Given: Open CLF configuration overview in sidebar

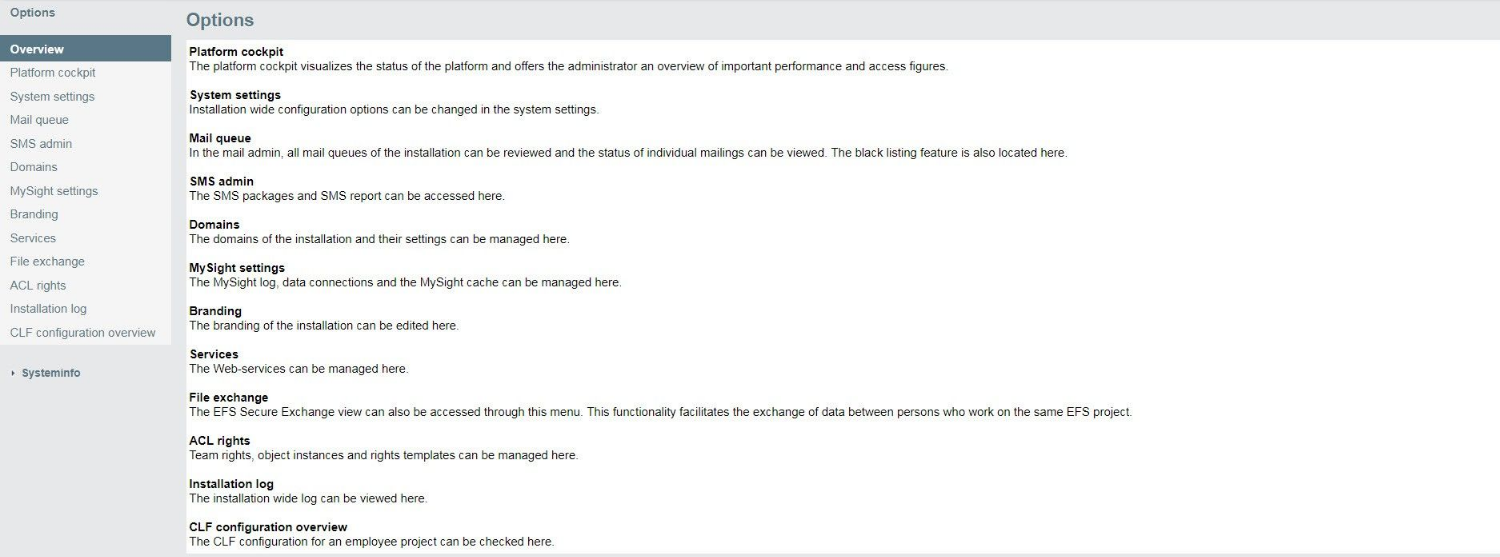Looking at the screenshot, I should [x=85, y=333].
